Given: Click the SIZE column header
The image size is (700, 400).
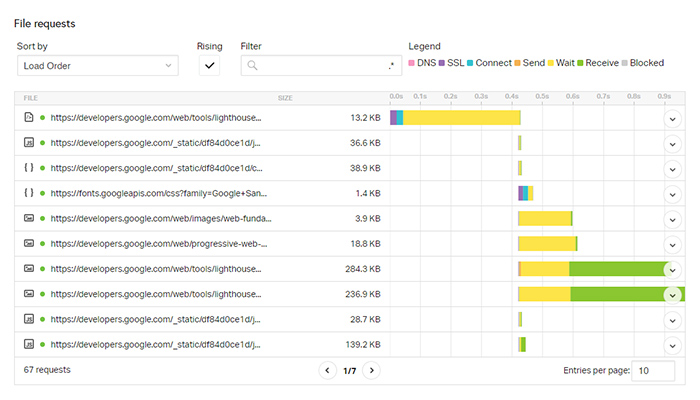Looking at the screenshot, I should pos(285,98).
